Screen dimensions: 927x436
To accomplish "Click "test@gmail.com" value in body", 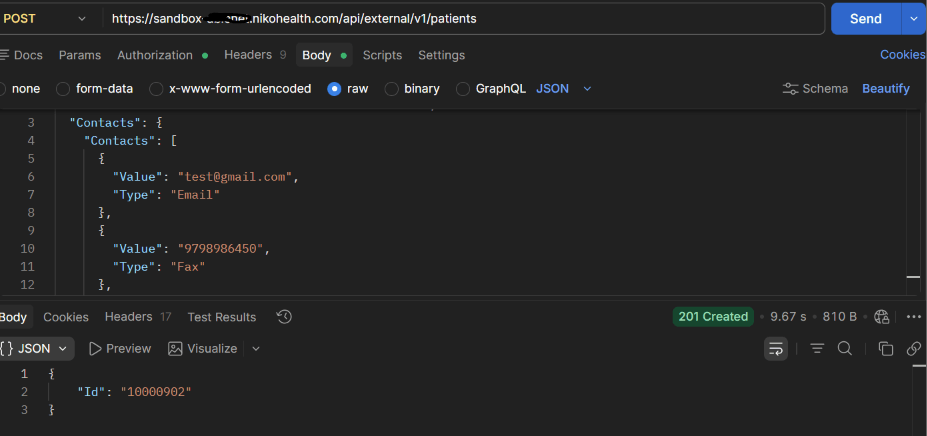I will [235, 177].
